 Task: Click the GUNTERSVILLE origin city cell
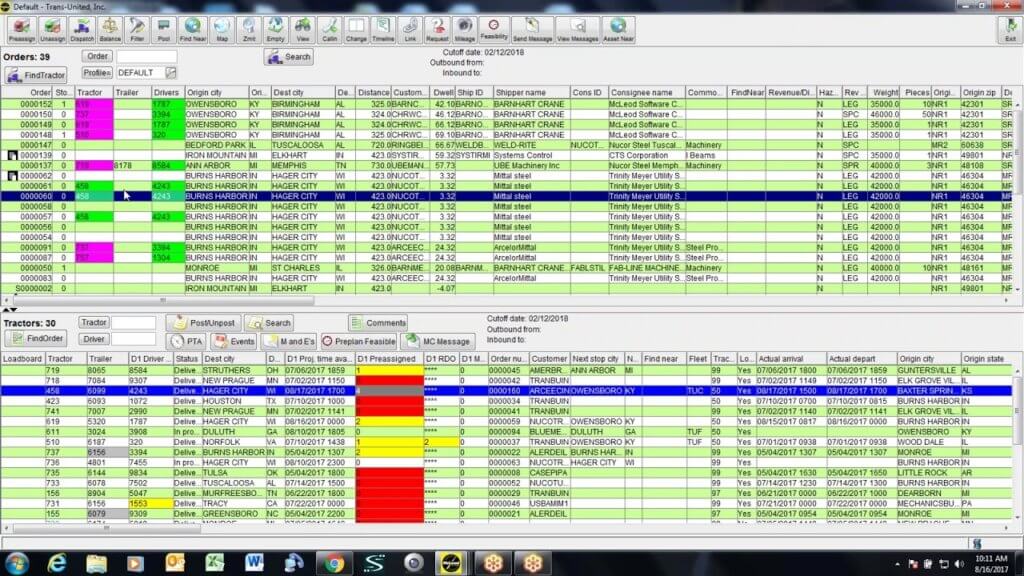pos(929,370)
